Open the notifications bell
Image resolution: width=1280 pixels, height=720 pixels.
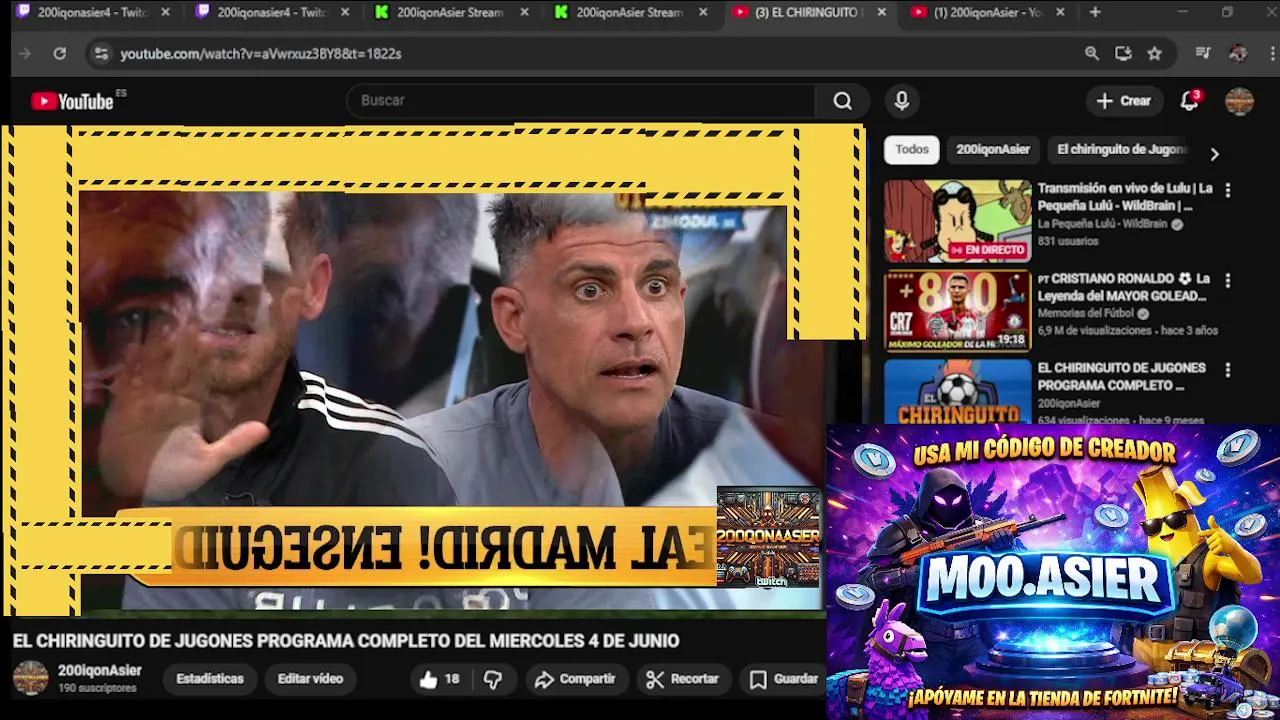pos(1190,101)
